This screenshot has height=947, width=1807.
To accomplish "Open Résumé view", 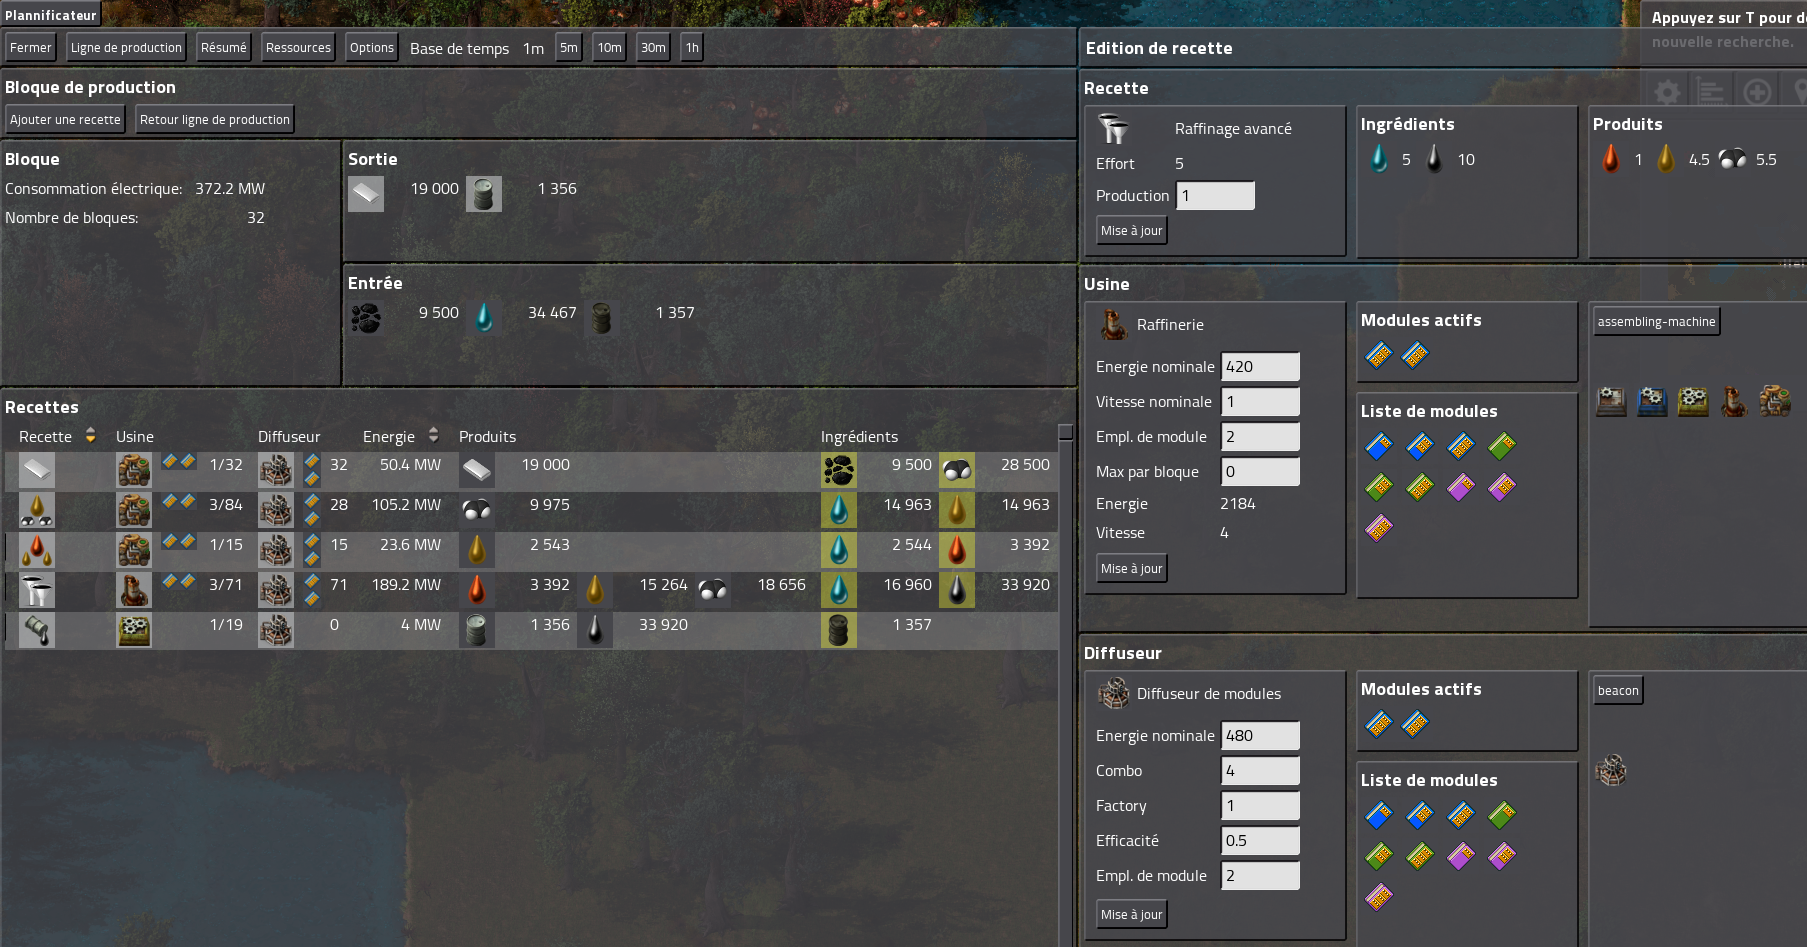I will click(224, 47).
